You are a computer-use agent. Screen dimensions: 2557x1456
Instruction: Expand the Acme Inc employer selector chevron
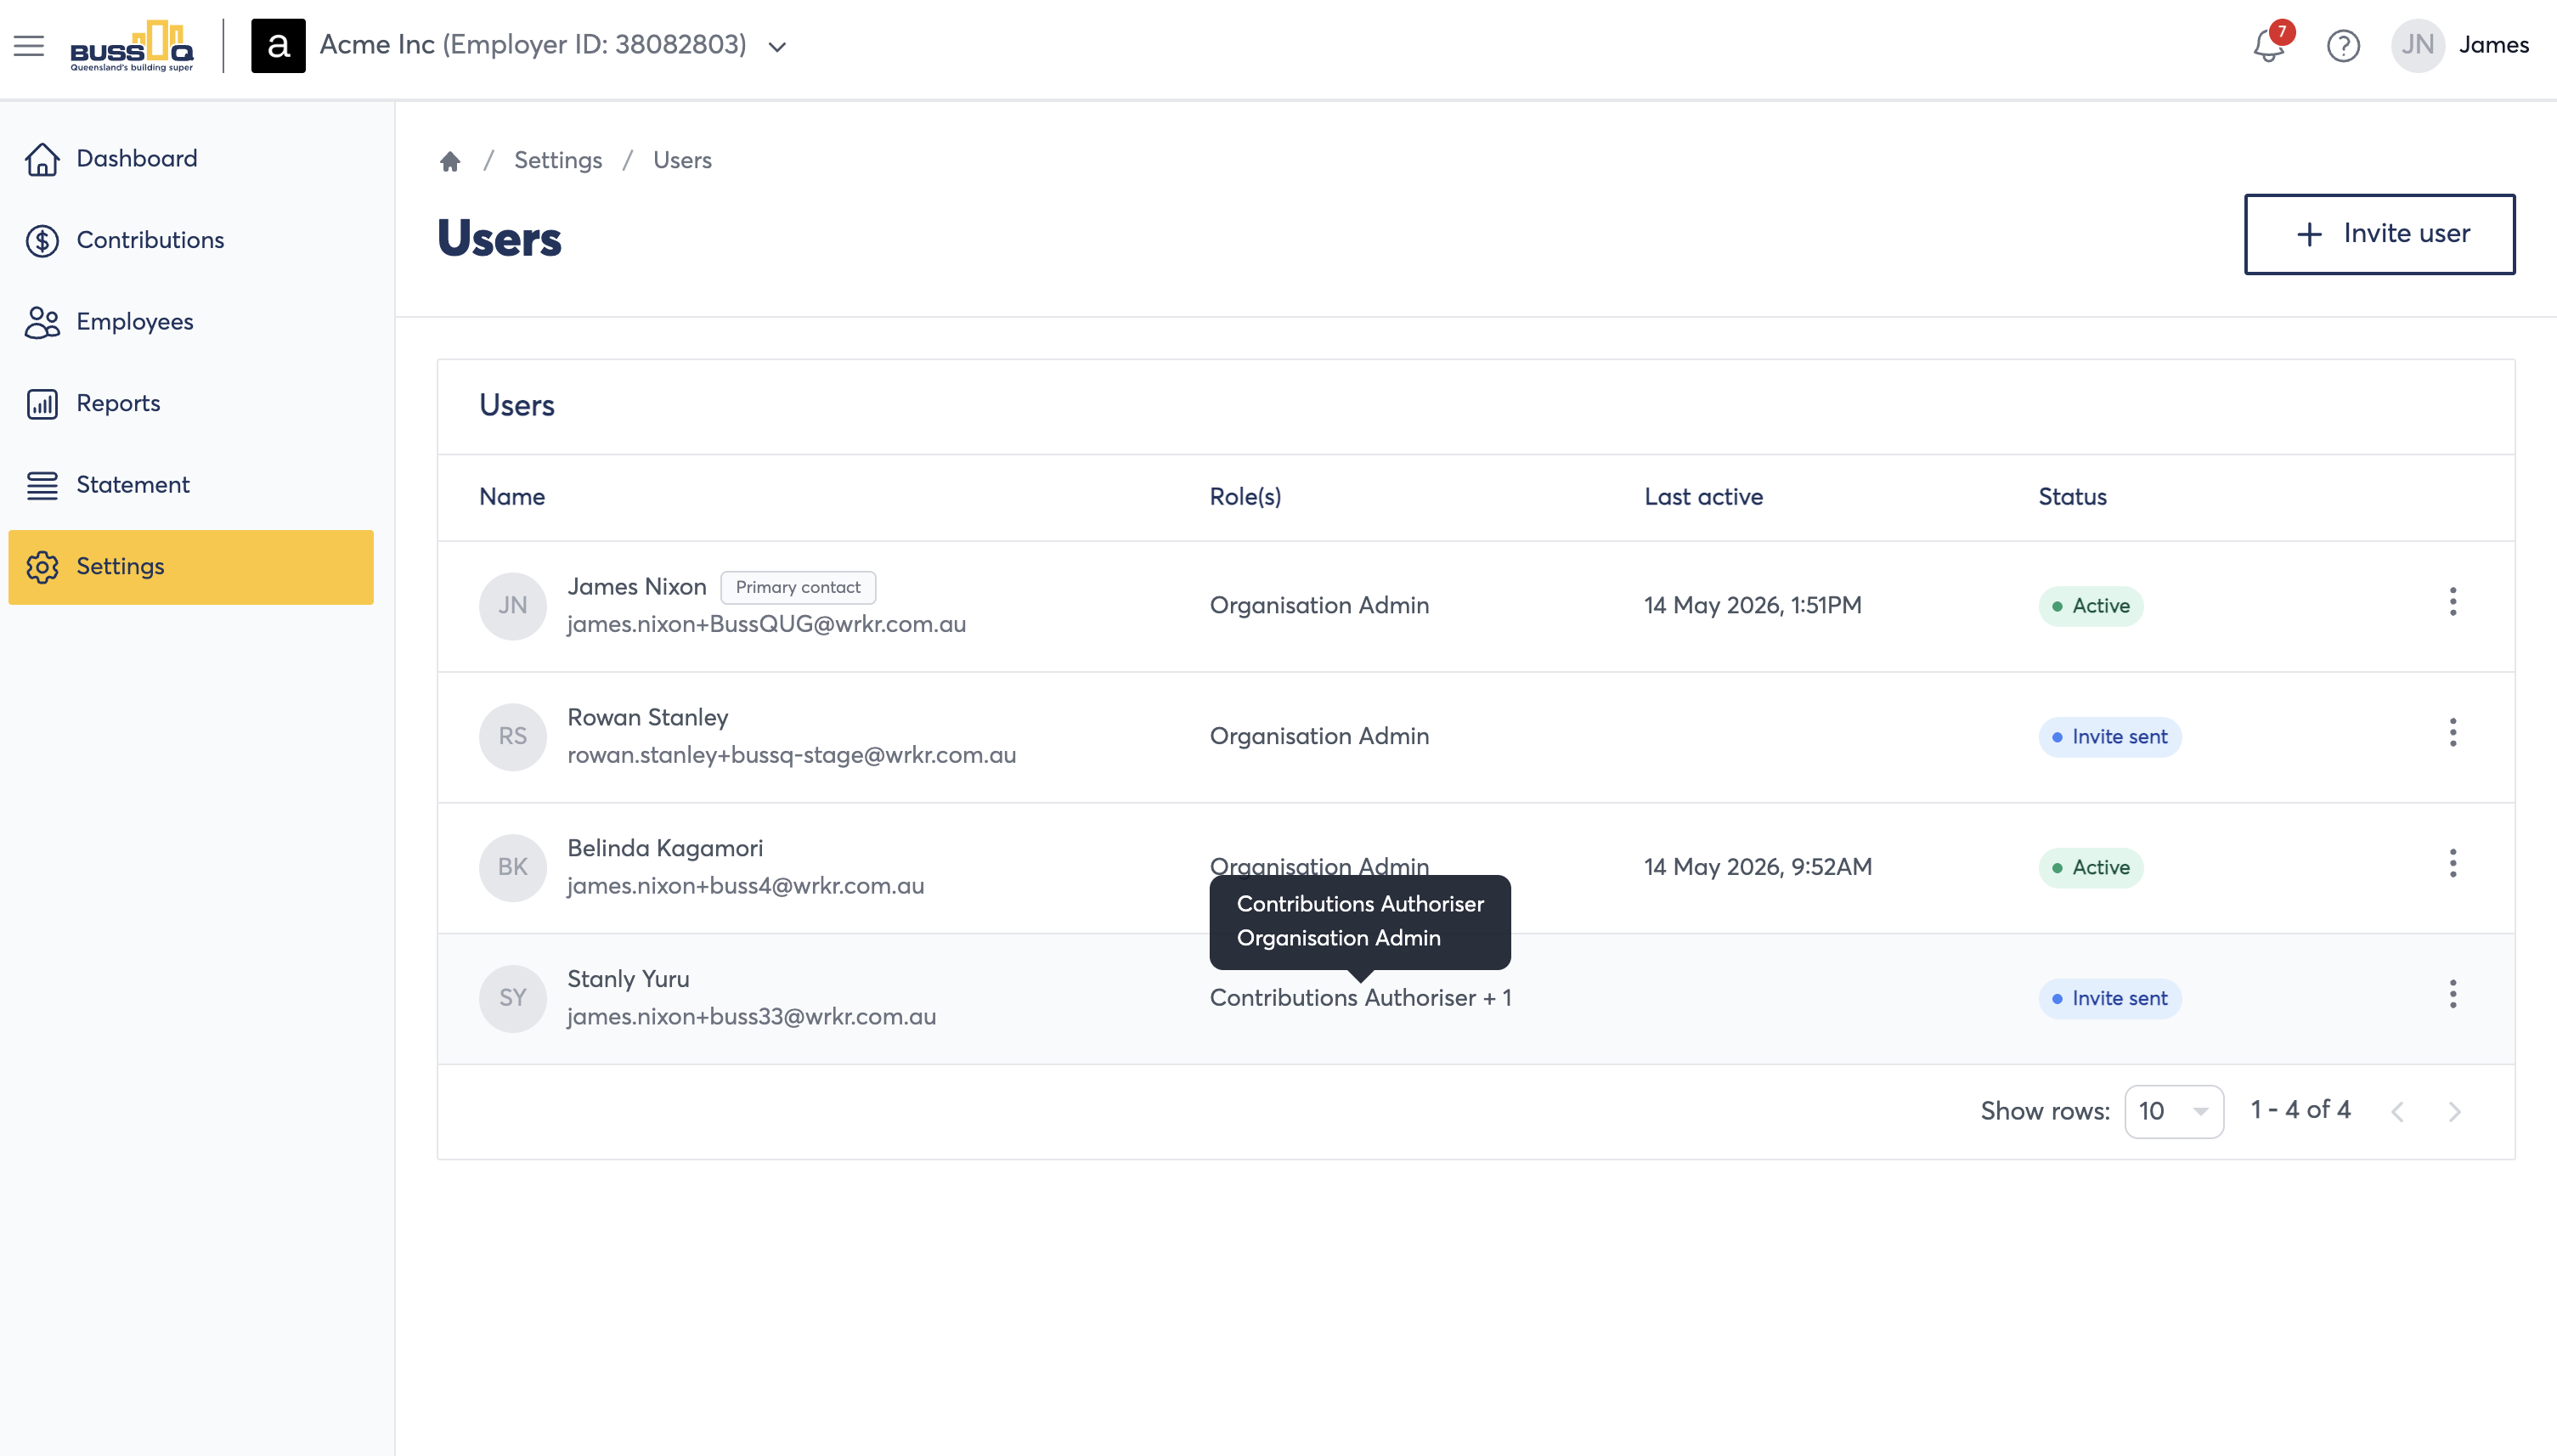[777, 46]
